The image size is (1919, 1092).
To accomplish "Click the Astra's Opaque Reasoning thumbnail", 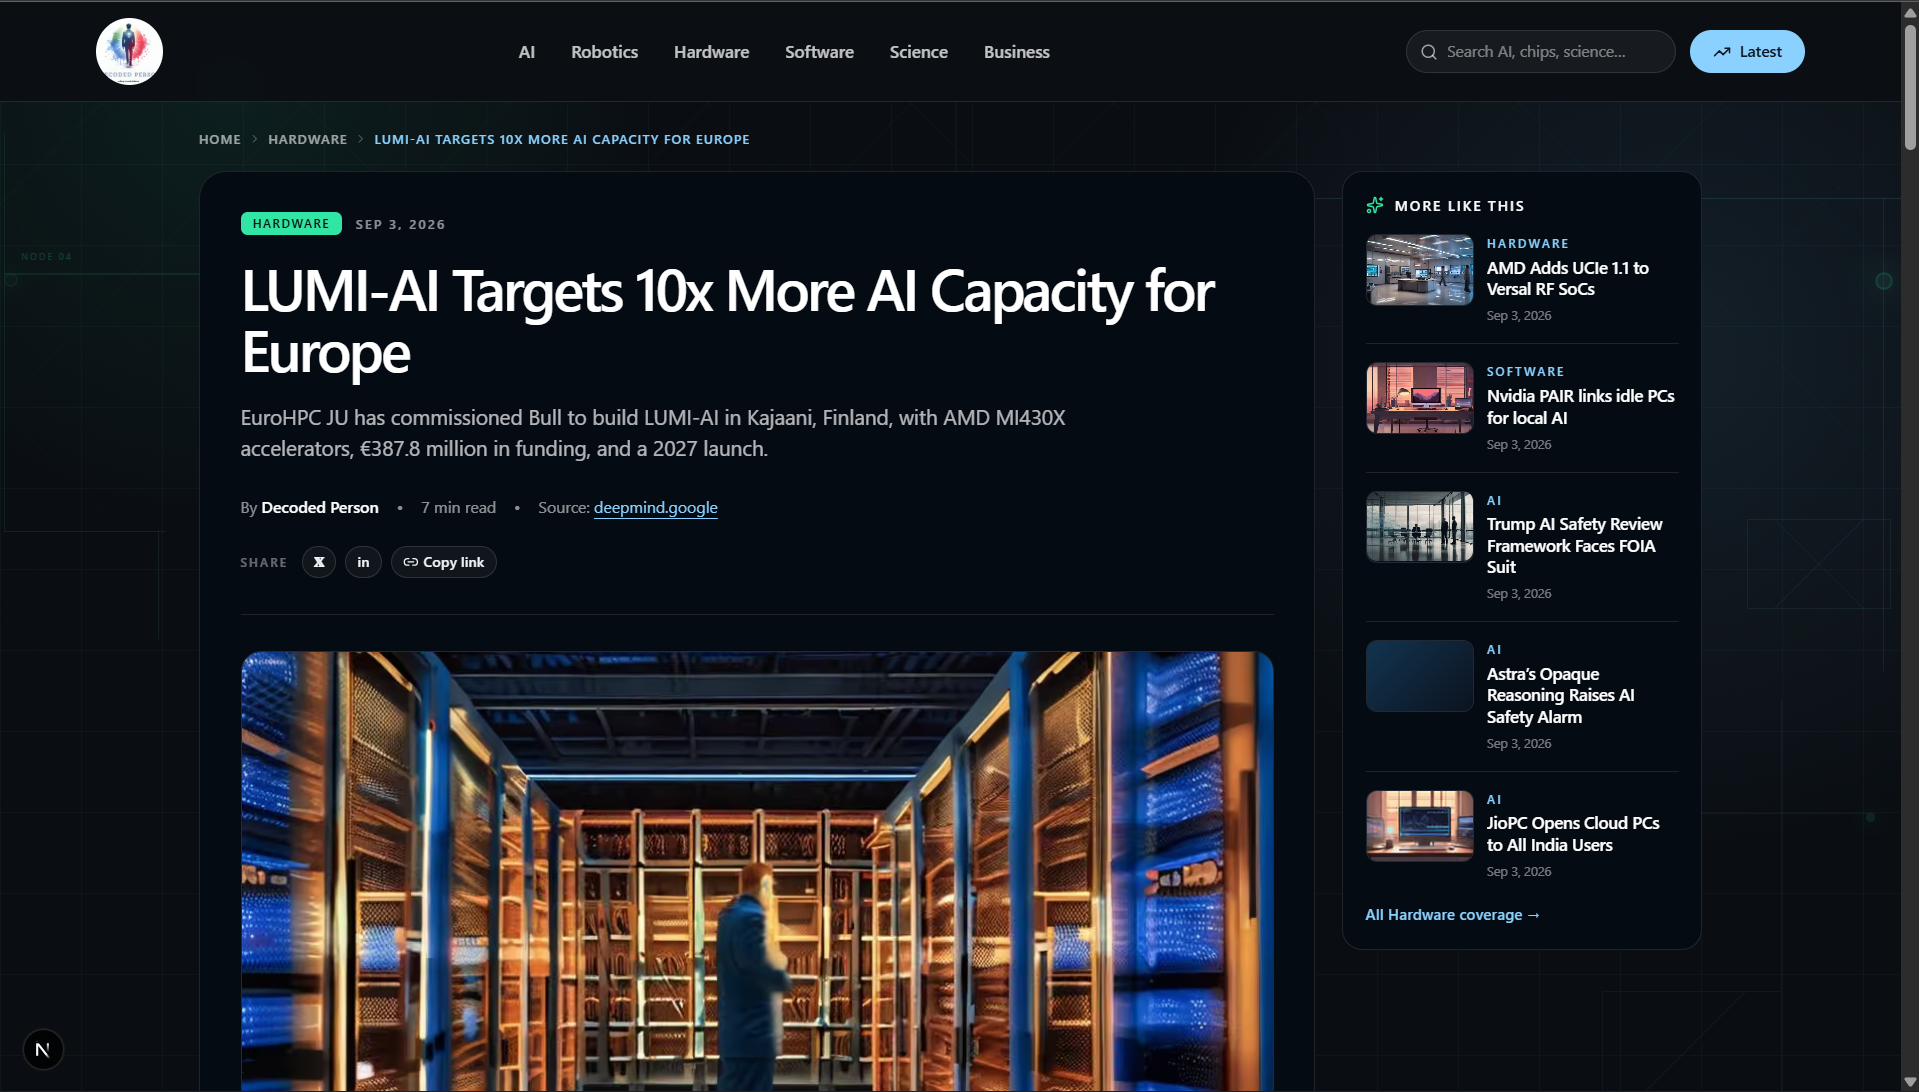I will tap(1420, 676).
